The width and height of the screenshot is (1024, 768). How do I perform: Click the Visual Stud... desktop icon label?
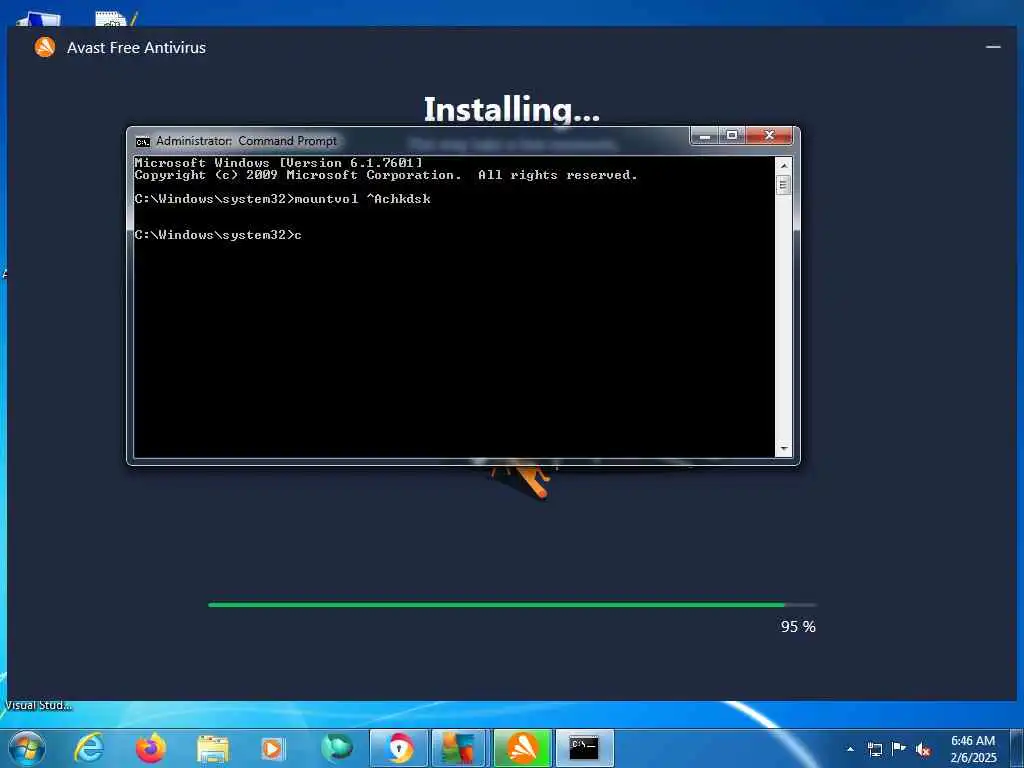point(38,705)
